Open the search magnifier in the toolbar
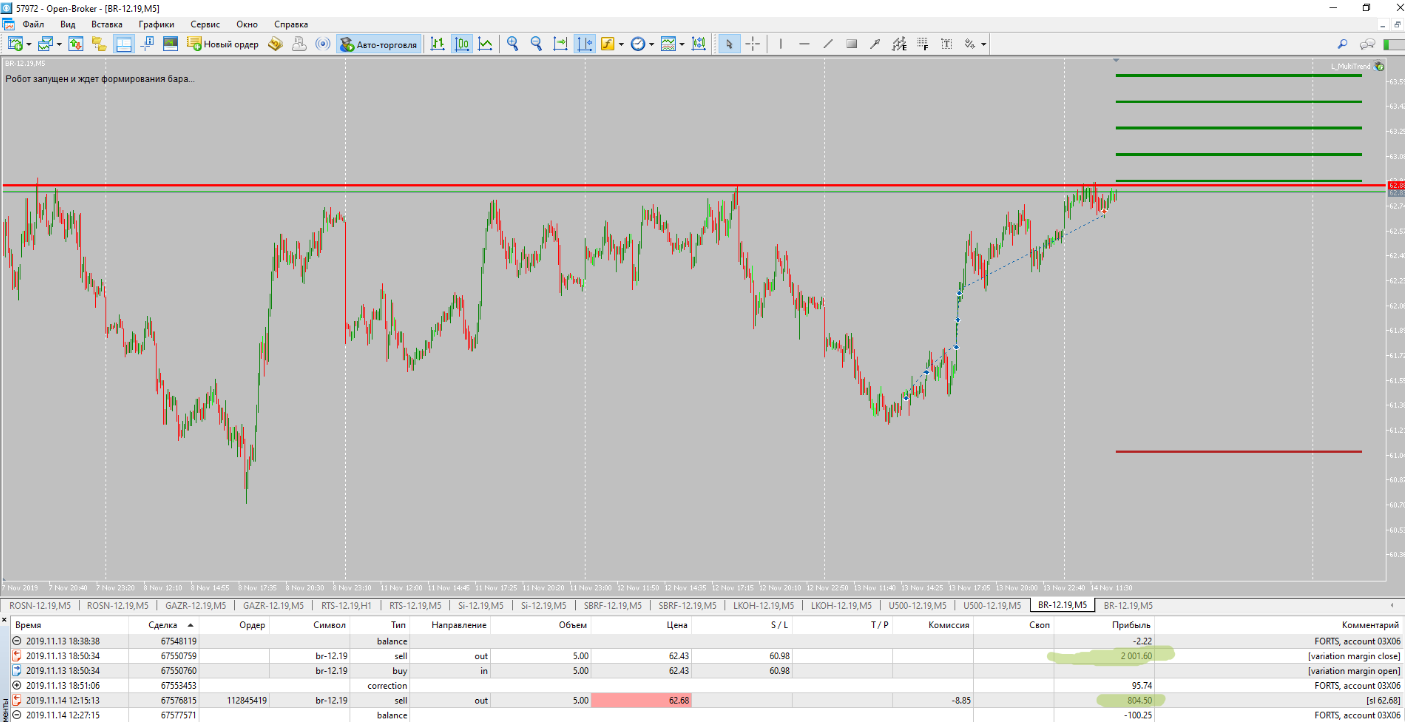This screenshot has width=1405, height=722. [x=1342, y=44]
